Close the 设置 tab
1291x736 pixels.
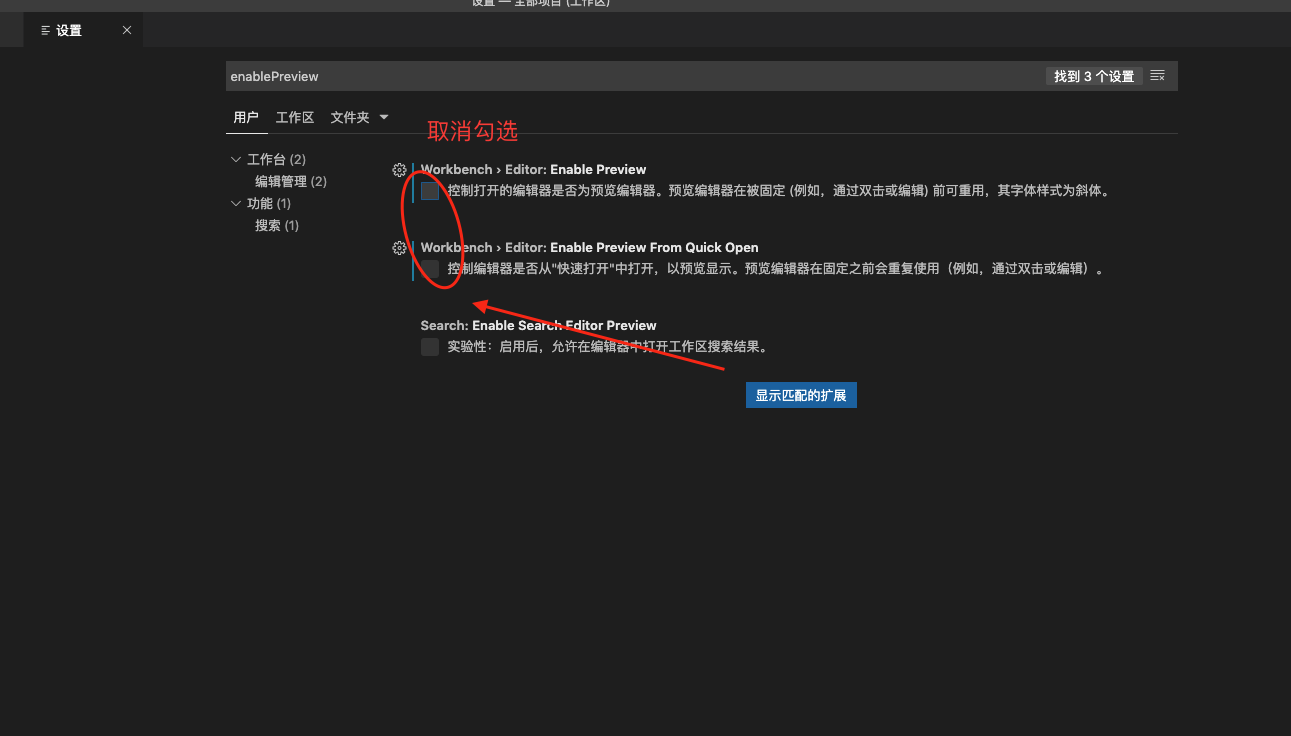[127, 30]
